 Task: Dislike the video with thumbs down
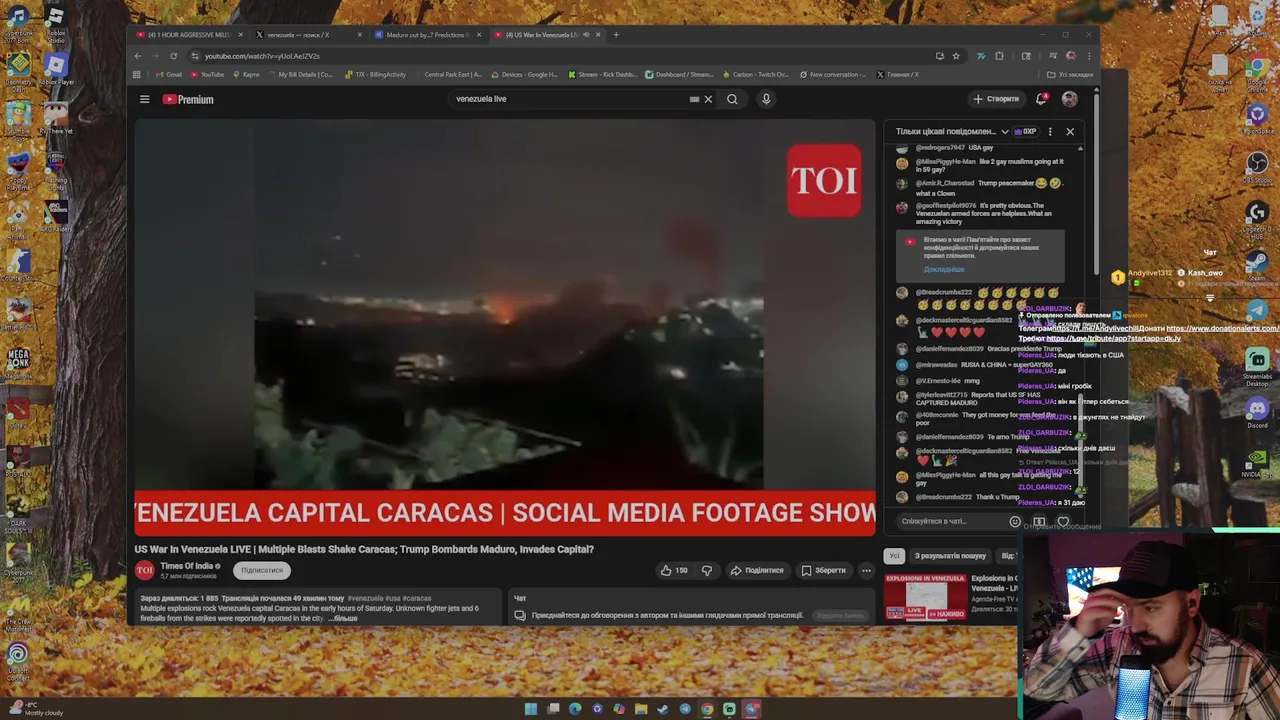coord(707,570)
